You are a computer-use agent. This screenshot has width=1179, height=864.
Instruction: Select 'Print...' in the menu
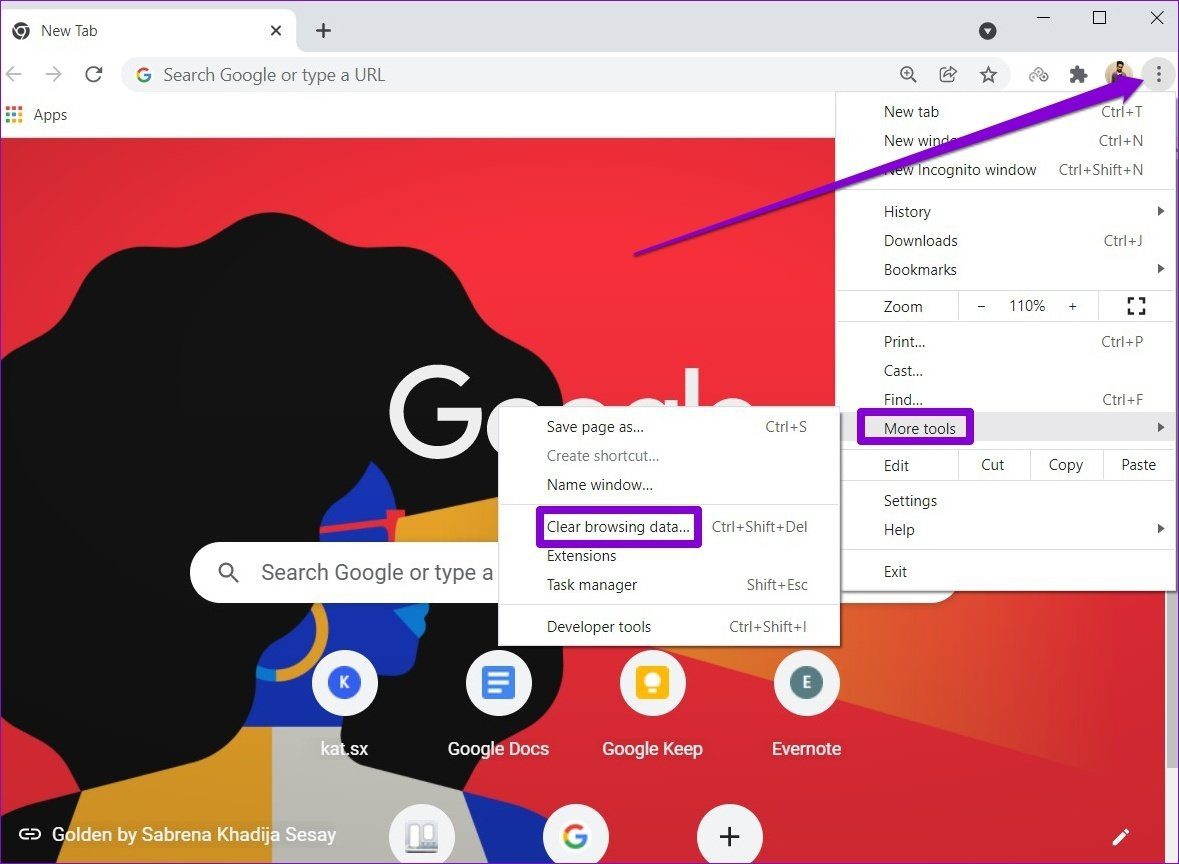(x=1006, y=341)
